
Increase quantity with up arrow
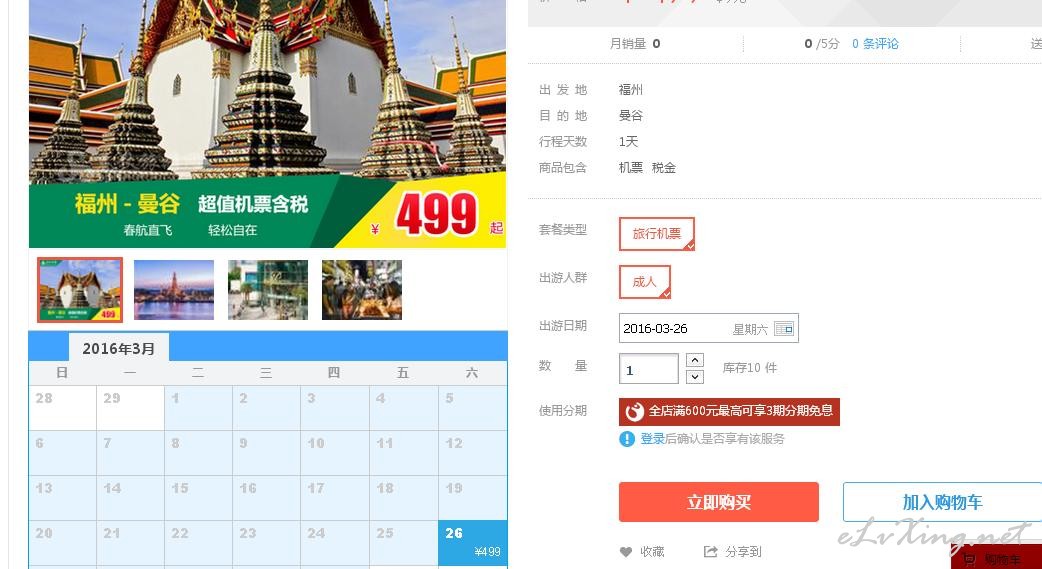pos(694,360)
